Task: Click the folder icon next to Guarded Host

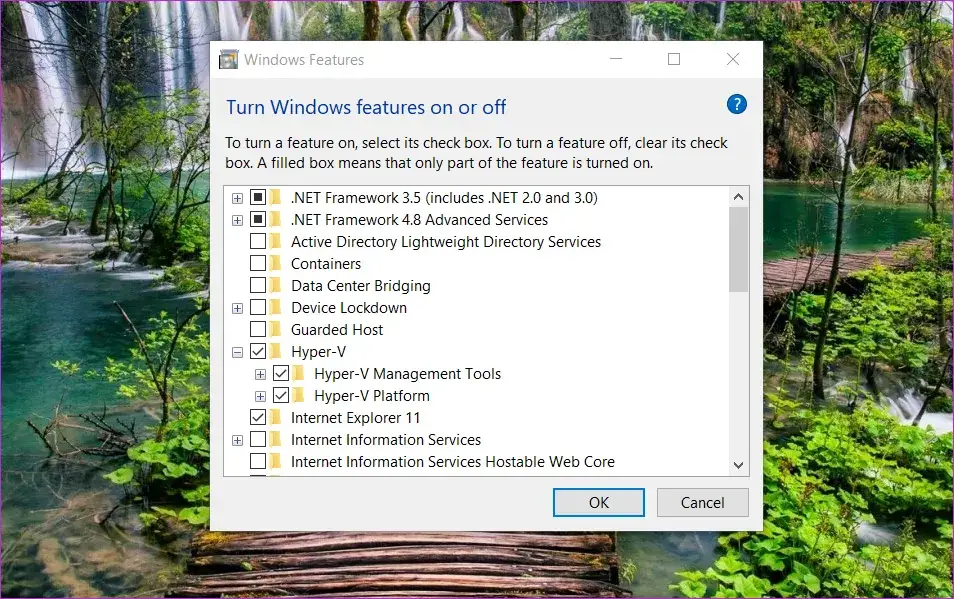Action: click(276, 330)
